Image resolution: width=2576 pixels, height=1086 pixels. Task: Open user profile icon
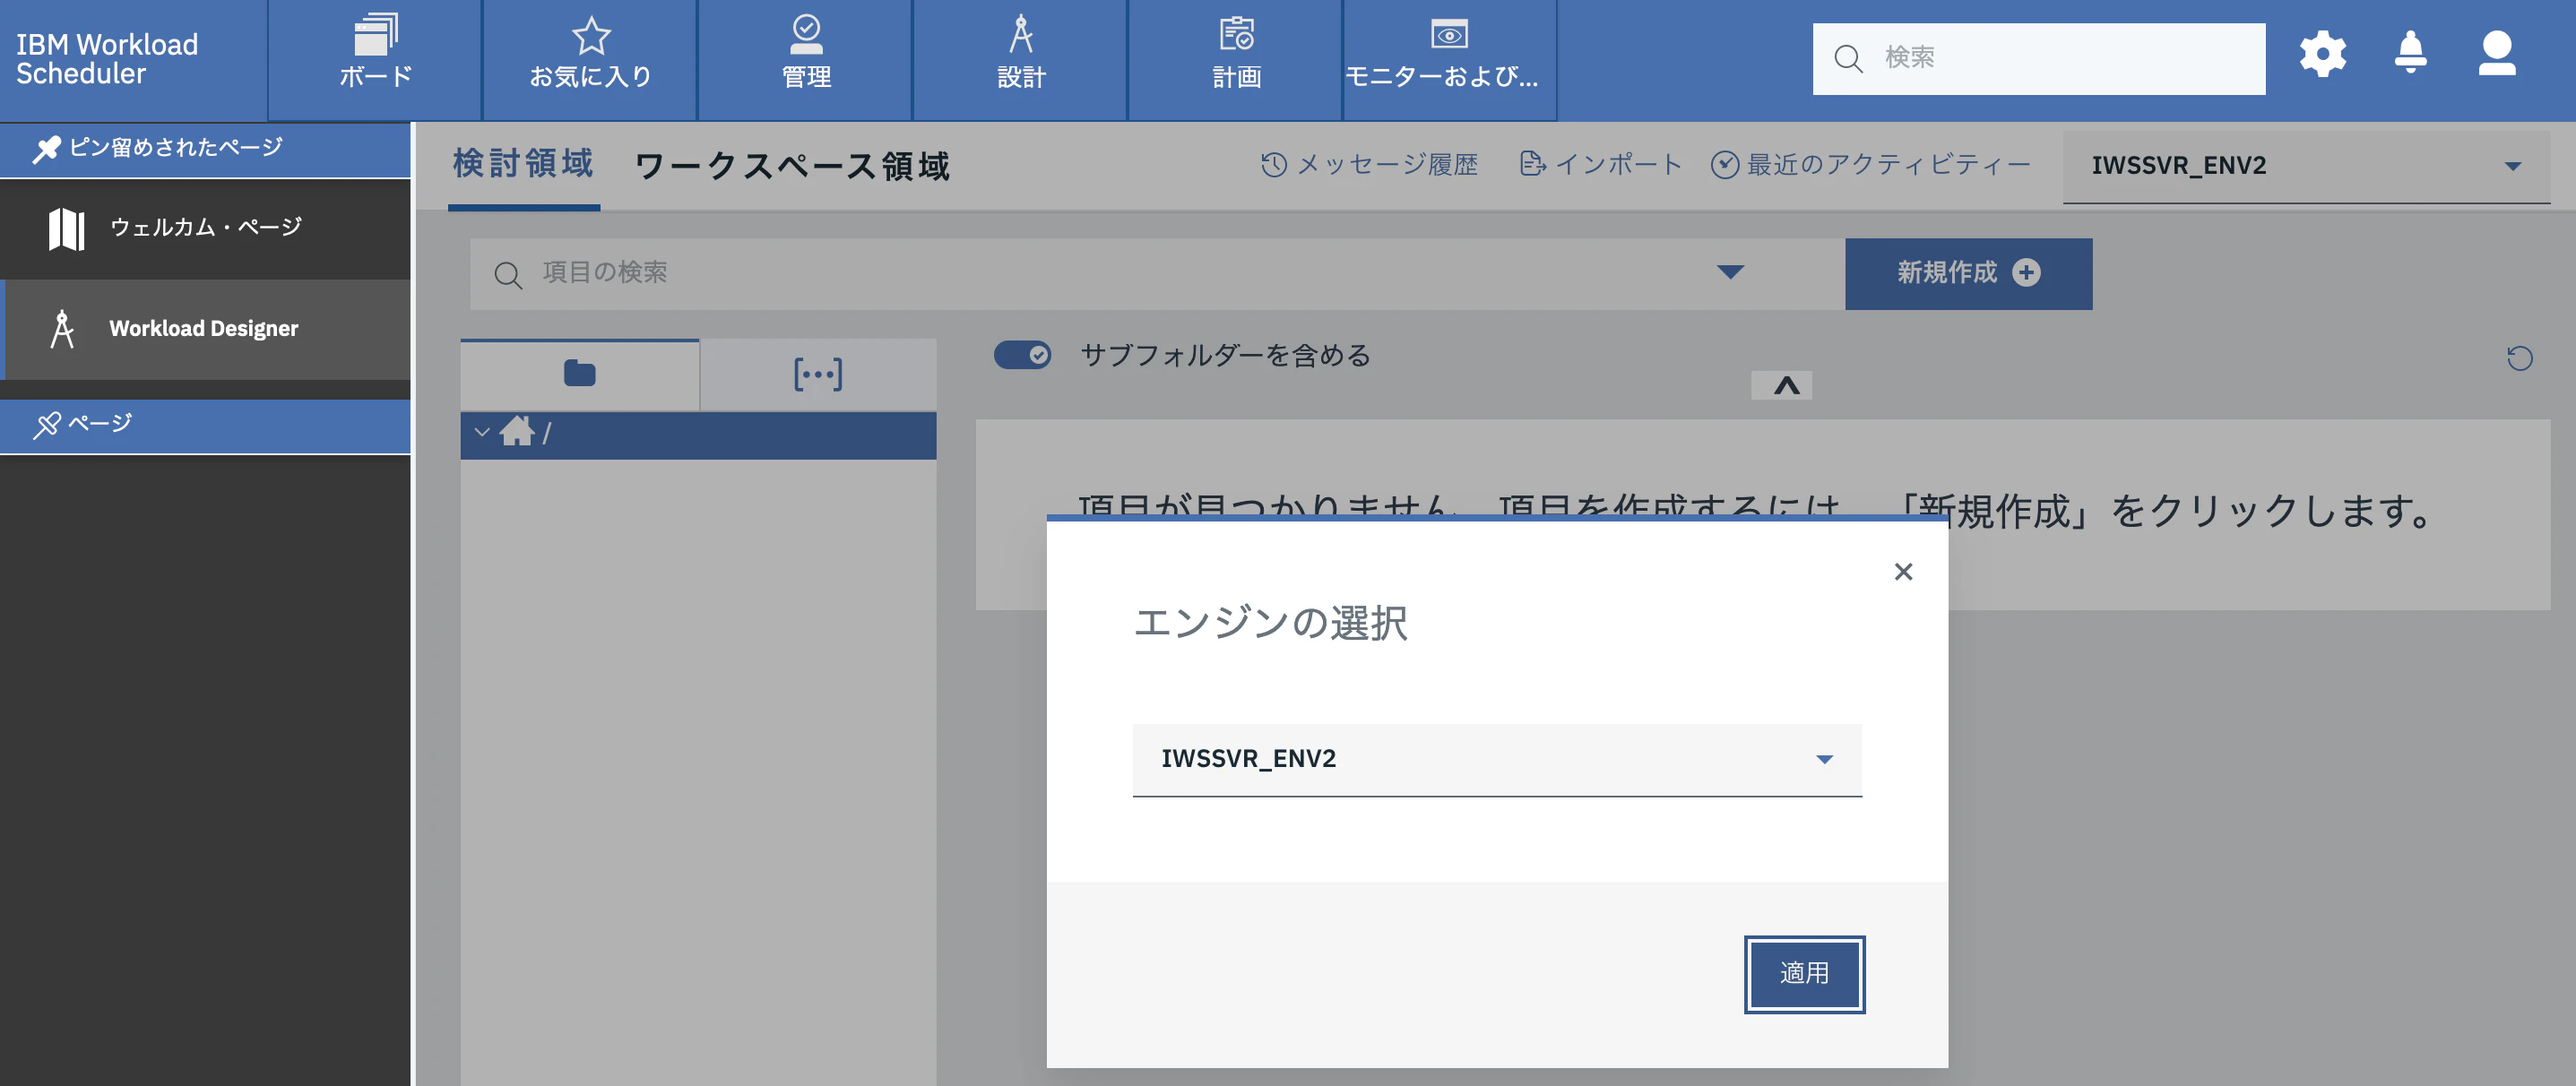[2497, 54]
